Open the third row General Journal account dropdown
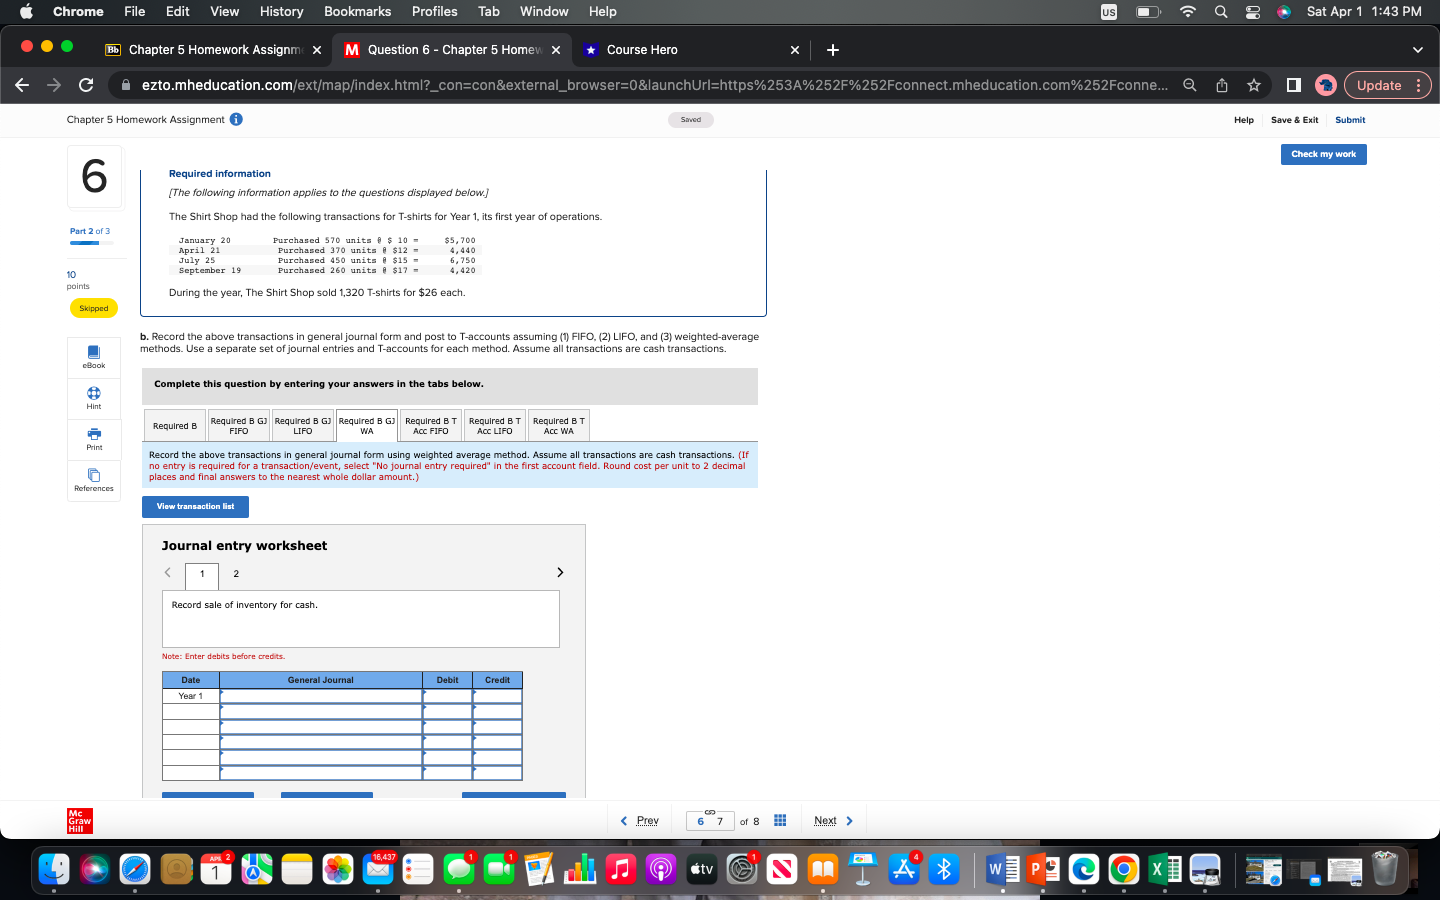1440x900 pixels. pyautogui.click(x=321, y=727)
